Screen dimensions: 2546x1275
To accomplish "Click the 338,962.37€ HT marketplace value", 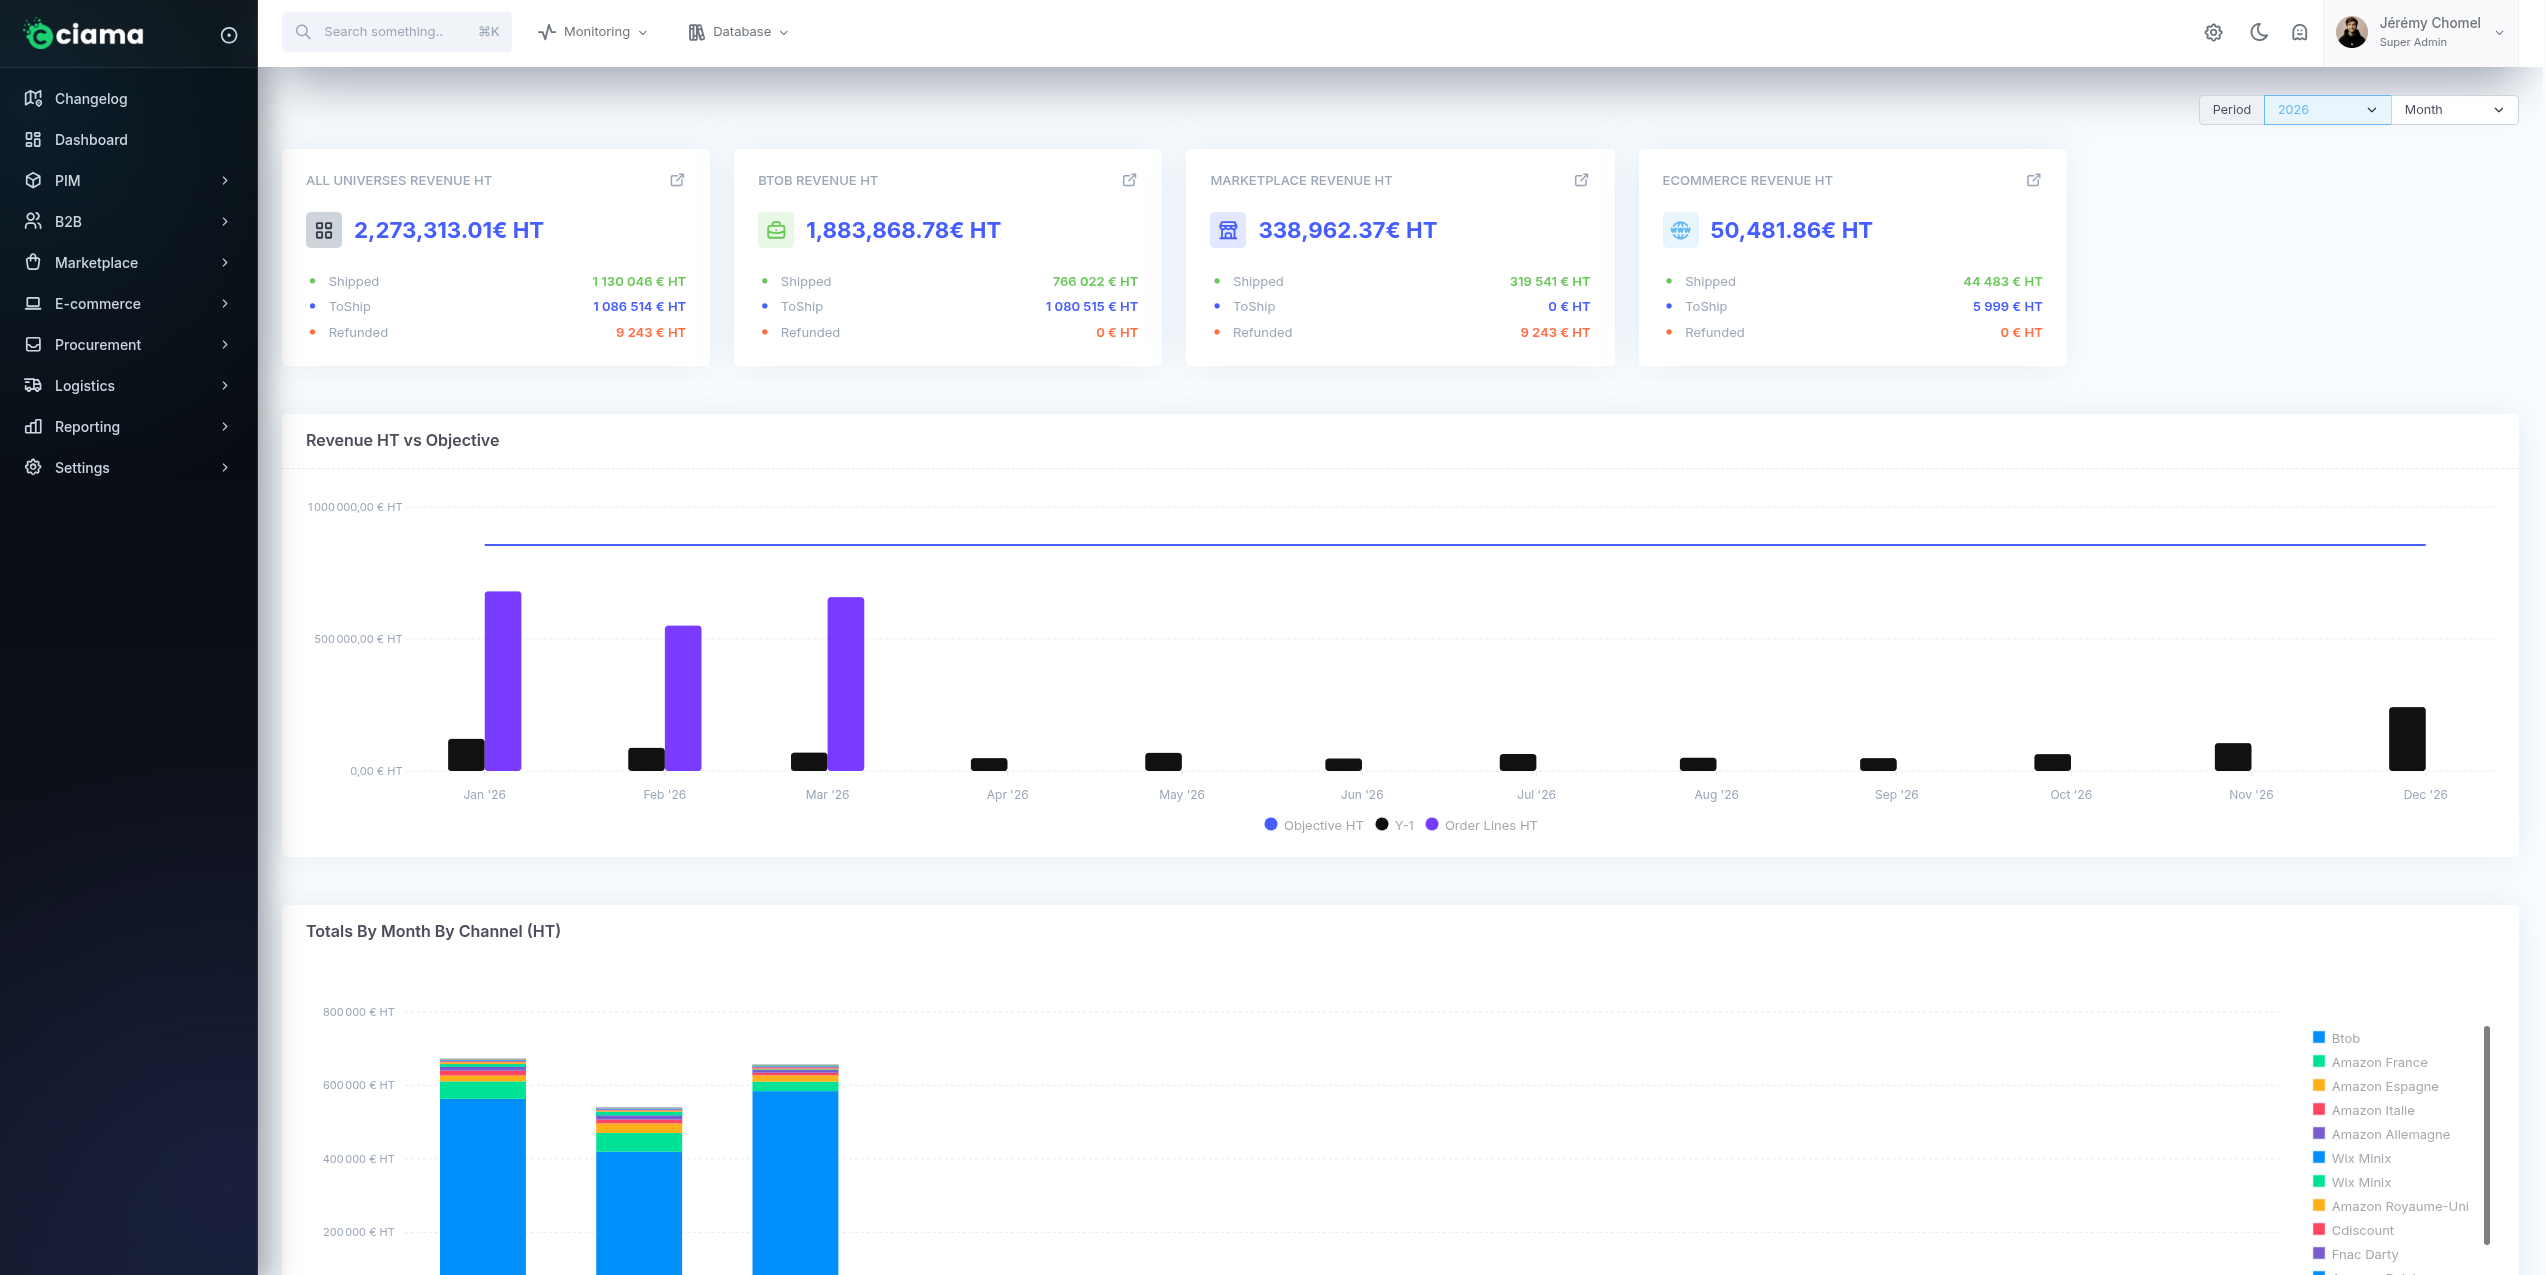I will coord(1347,230).
